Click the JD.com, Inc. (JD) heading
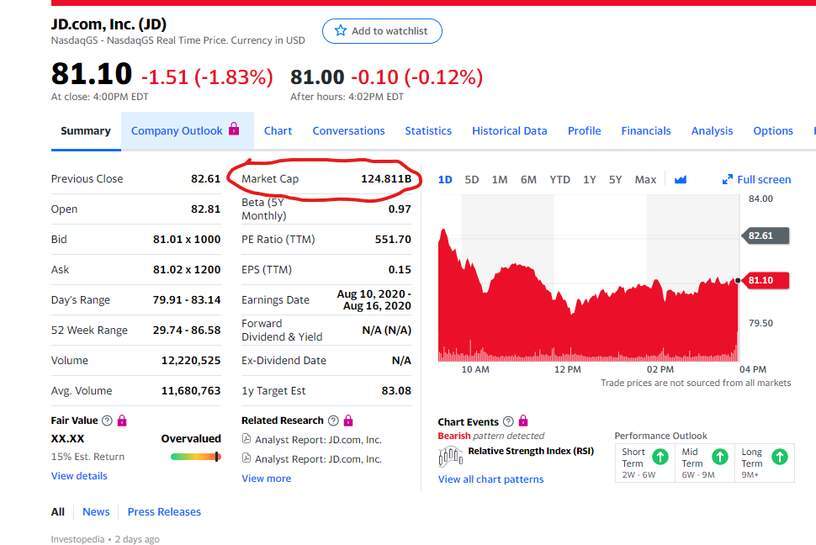This screenshot has height=545, width=816. (x=109, y=24)
